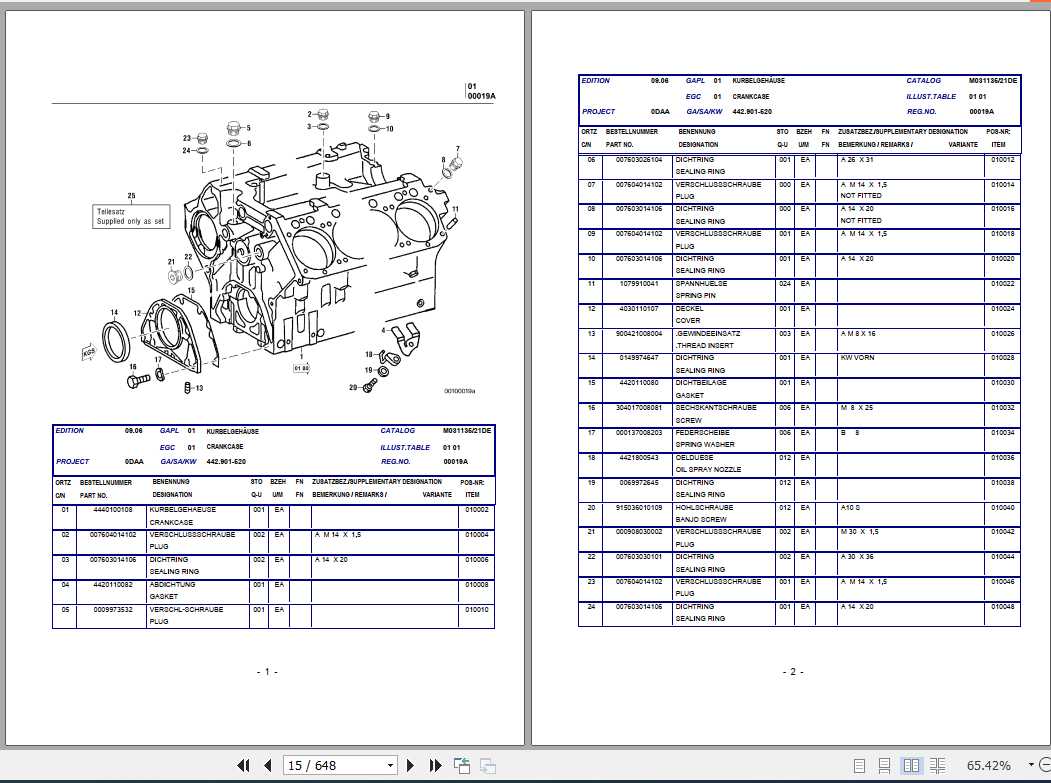Screen dimensions: 1051x783
Task: Go to the previous page
Action: (268, 764)
